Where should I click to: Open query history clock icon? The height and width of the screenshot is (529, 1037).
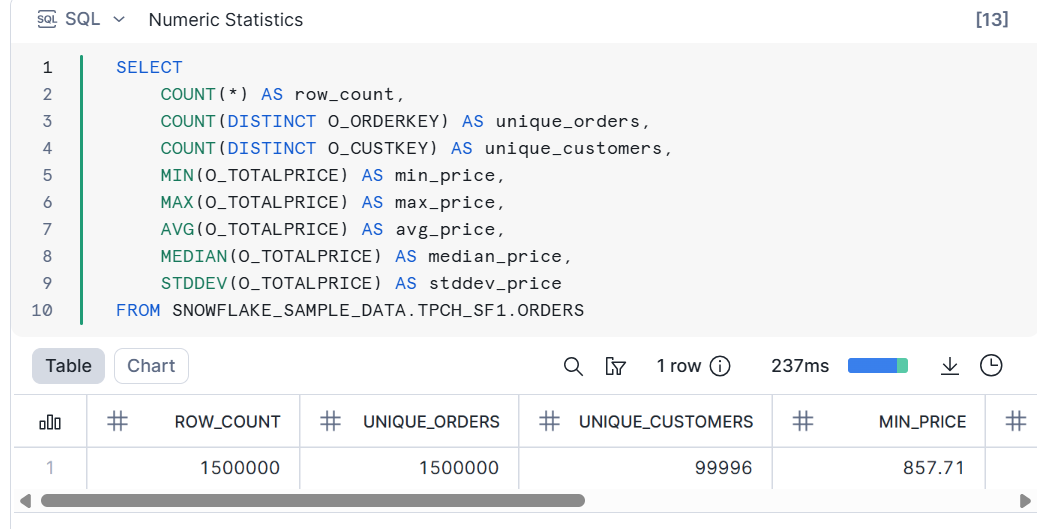[991, 366]
